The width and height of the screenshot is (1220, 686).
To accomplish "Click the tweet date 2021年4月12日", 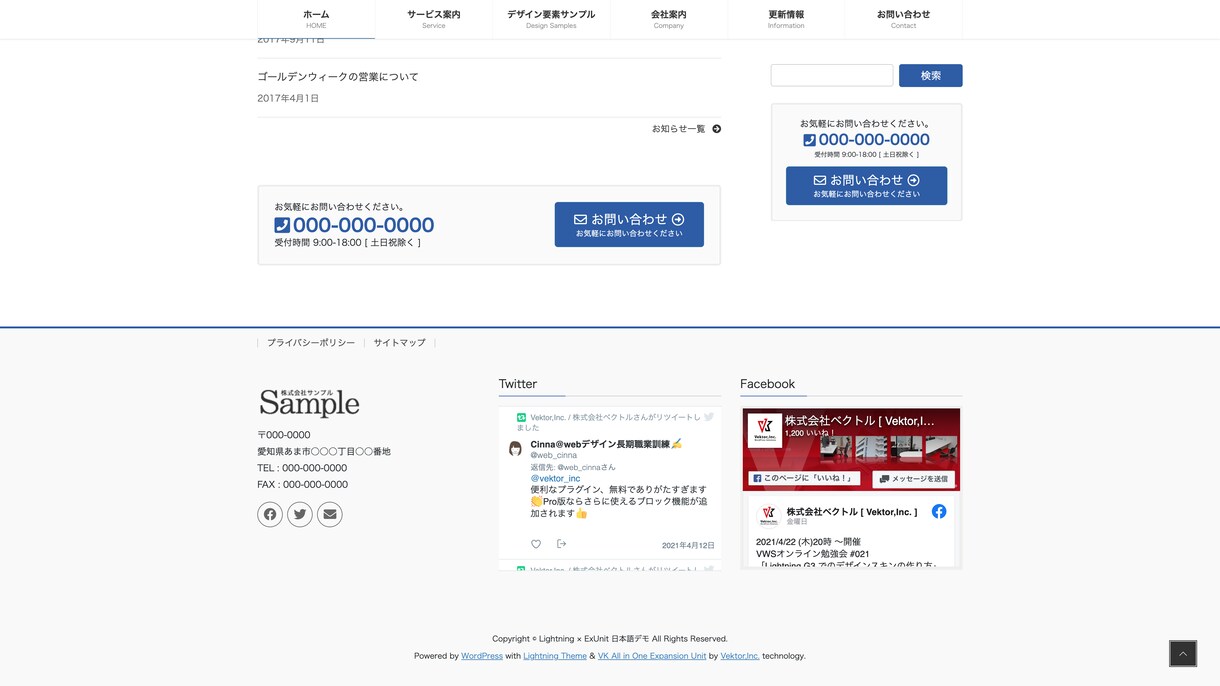I will (x=688, y=545).
